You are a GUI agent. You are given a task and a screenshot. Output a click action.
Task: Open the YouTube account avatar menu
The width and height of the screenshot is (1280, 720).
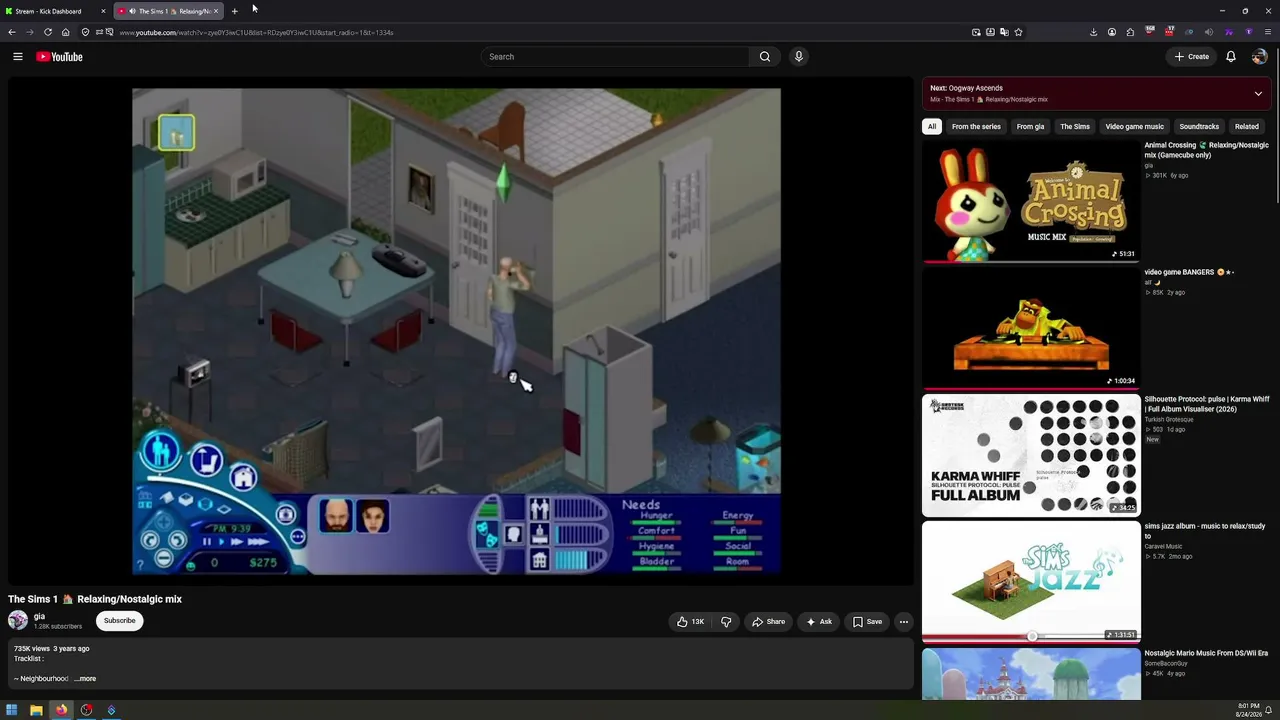pos(1259,57)
